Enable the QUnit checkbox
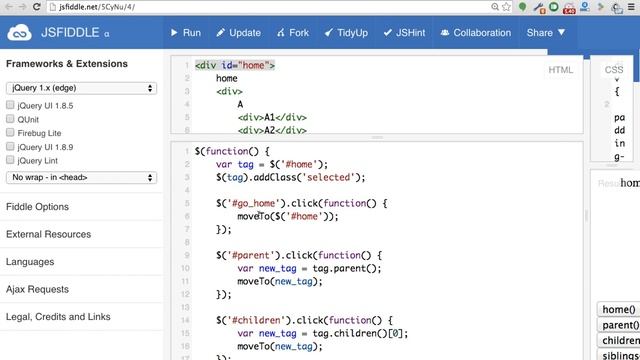Image resolution: width=640 pixels, height=360 pixels. tap(10, 119)
